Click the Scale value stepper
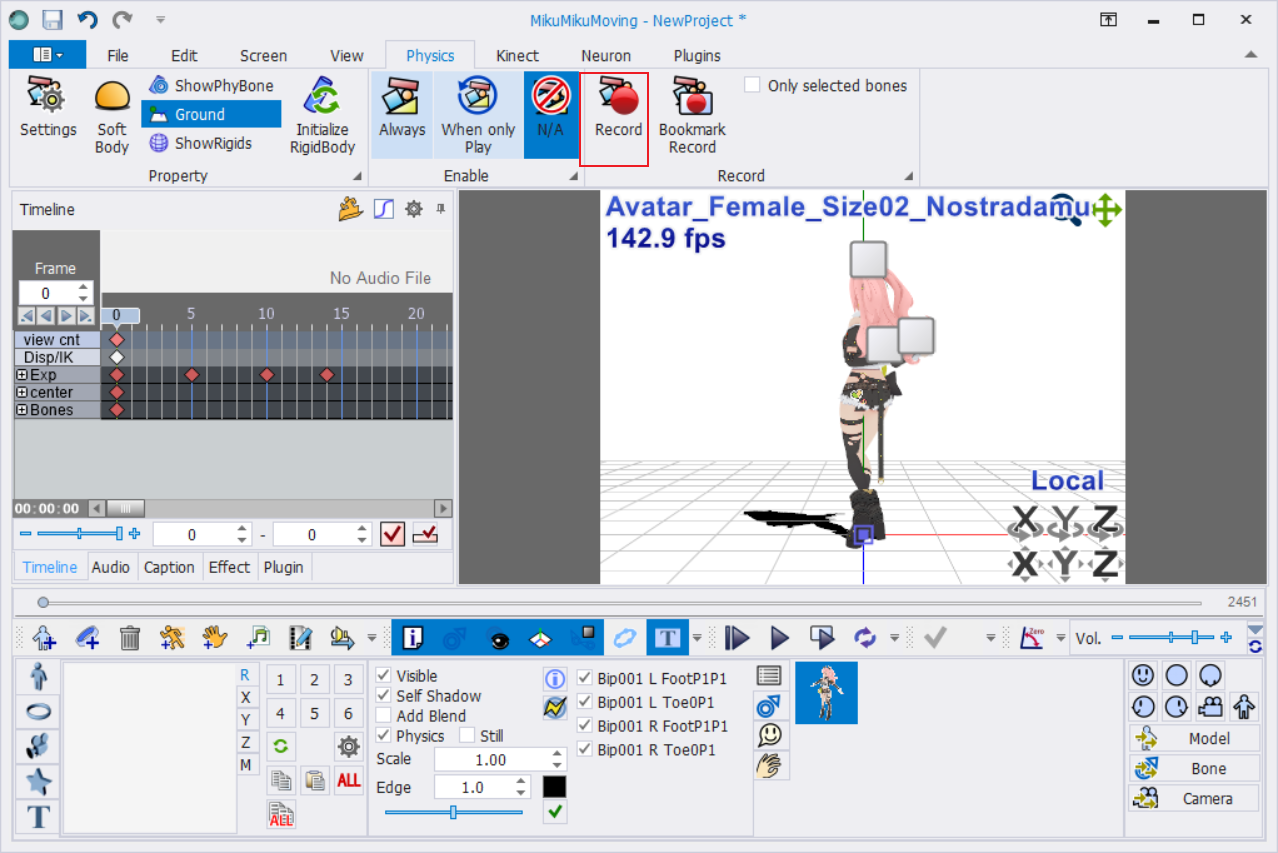This screenshot has width=1278, height=853. 558,760
